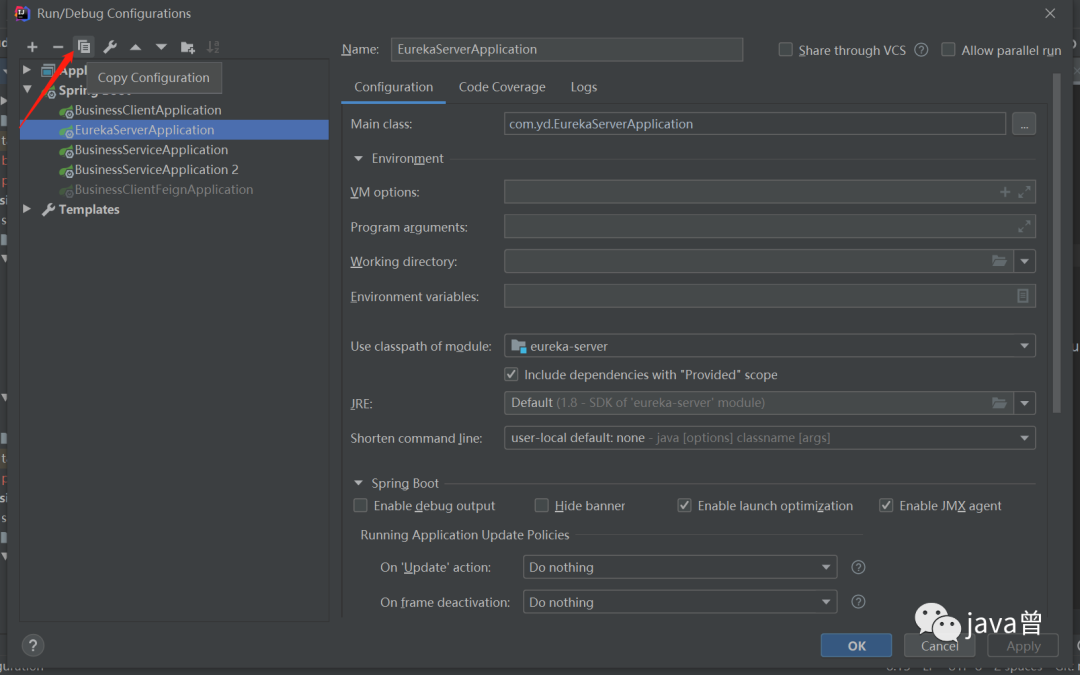
Task: Click the Environment variables field
Action: [769, 295]
